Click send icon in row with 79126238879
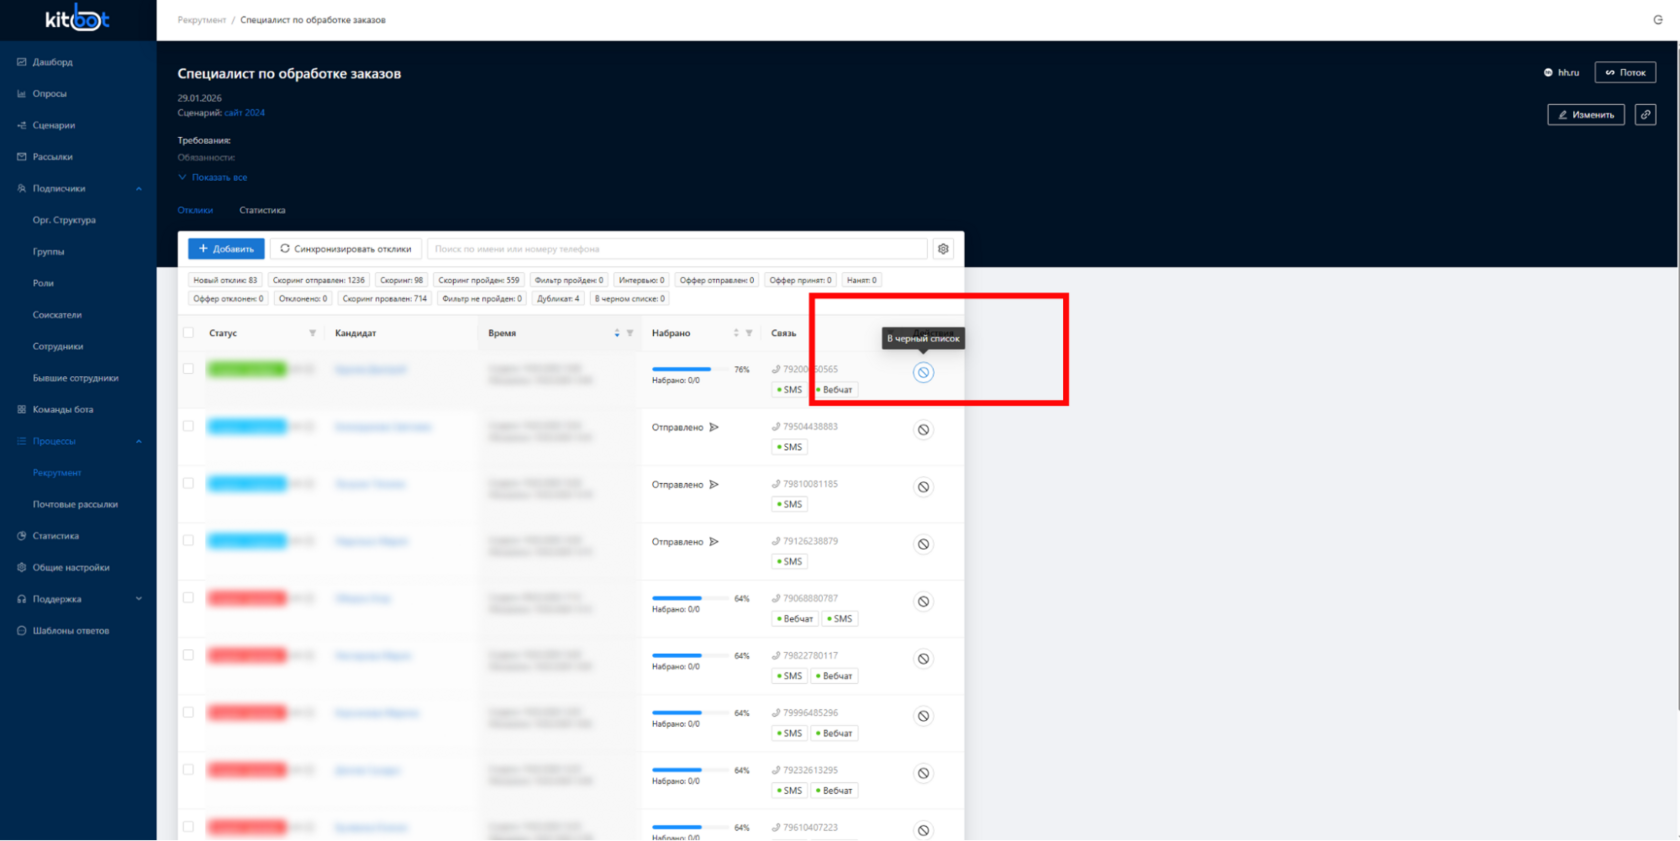The height and width of the screenshot is (841, 1680). pos(714,542)
